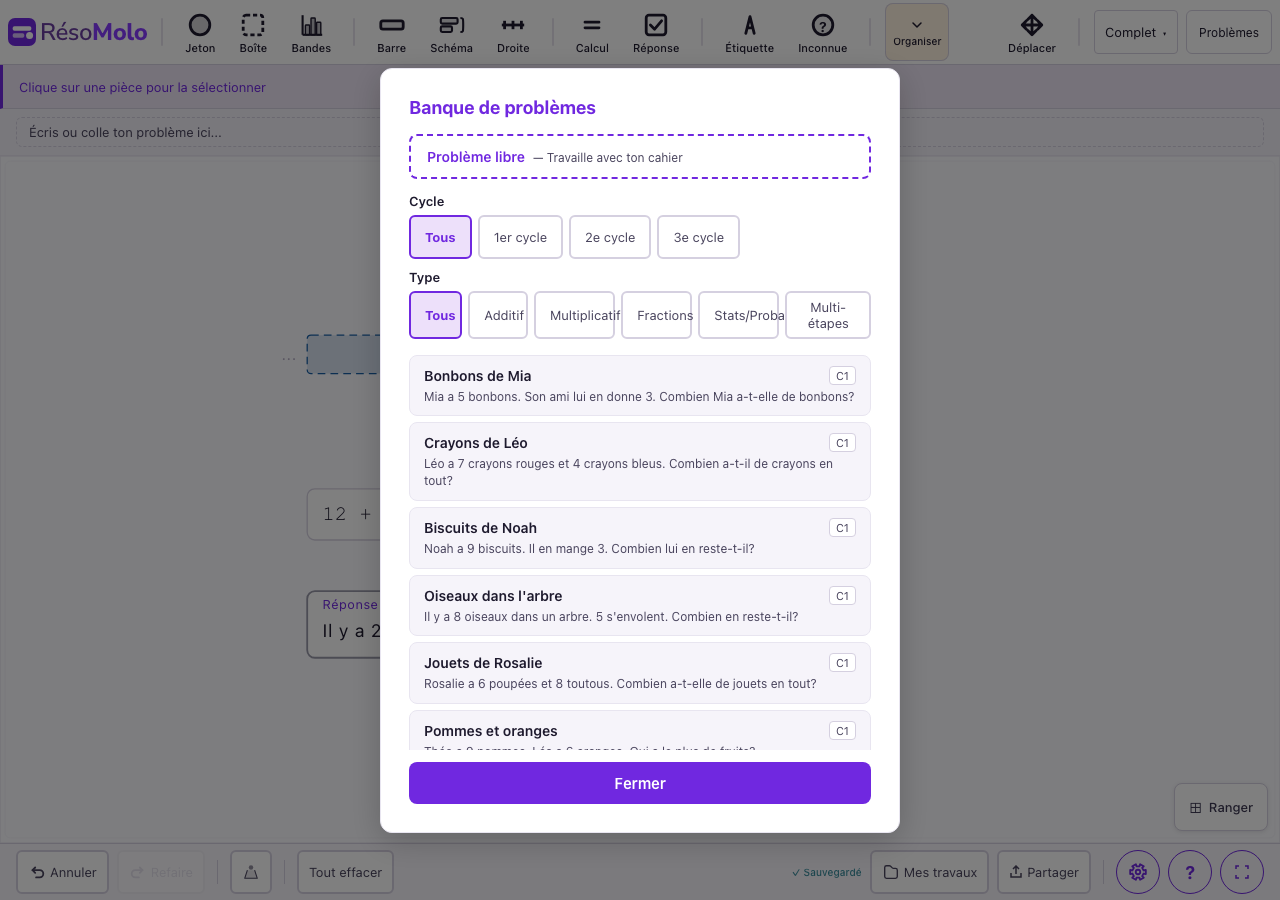Image resolution: width=1280 pixels, height=900 pixels.
Task: Select the Boîte box tool
Action: (x=253, y=33)
